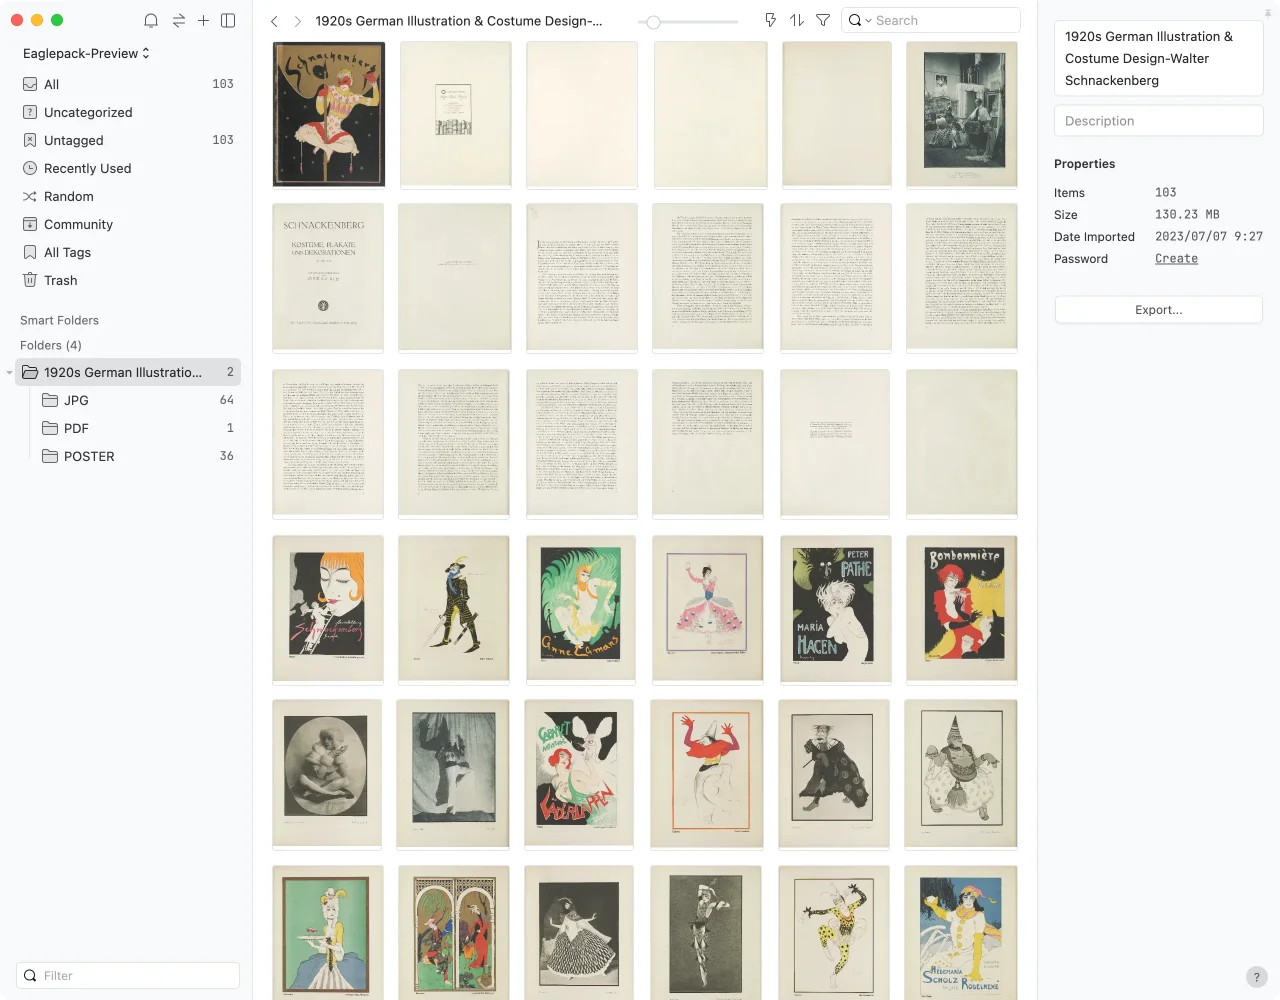This screenshot has width=1280, height=1000.
Task: Go forward with the right chevron
Action: (297, 21)
